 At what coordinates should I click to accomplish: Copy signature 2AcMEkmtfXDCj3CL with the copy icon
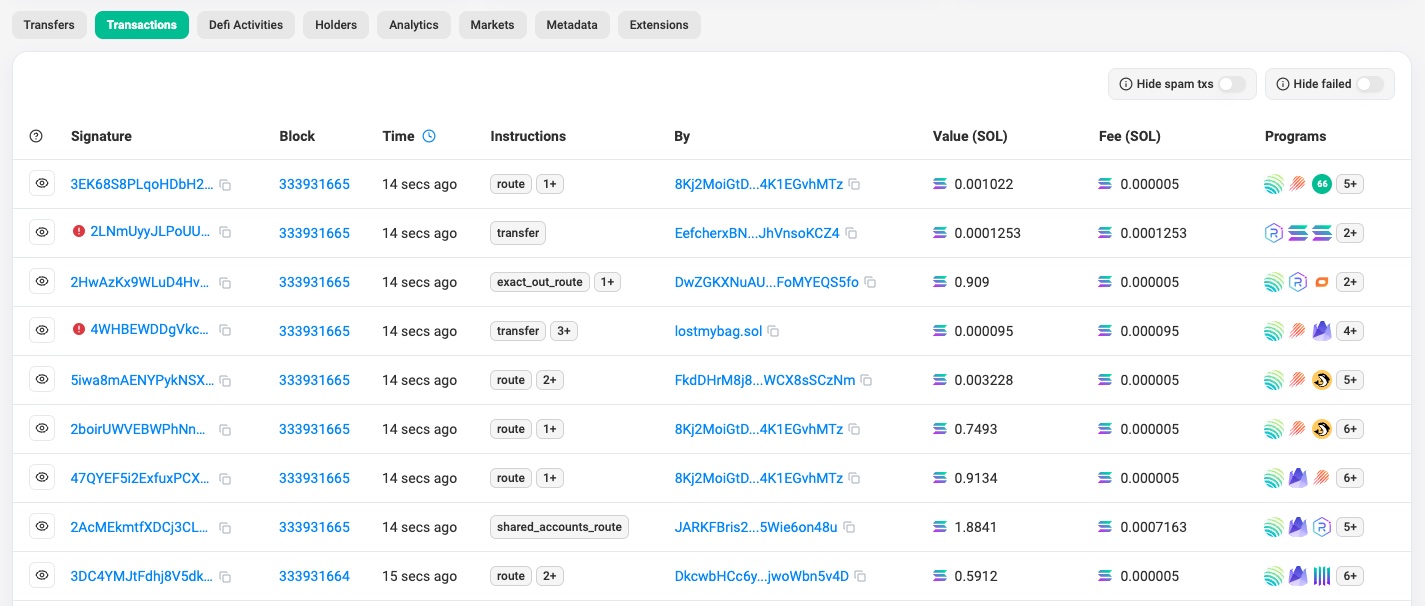click(x=225, y=528)
